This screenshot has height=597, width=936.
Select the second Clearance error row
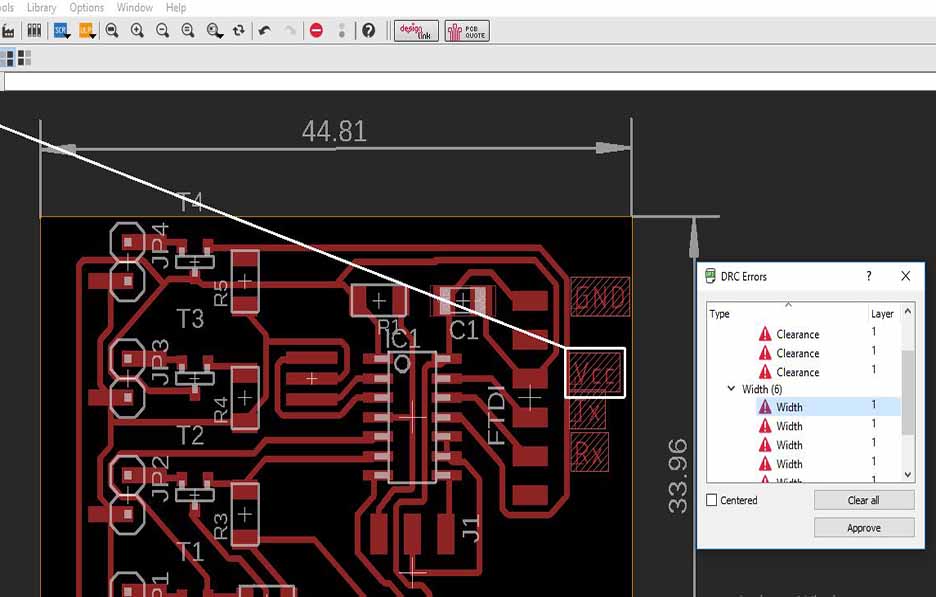[828, 353]
